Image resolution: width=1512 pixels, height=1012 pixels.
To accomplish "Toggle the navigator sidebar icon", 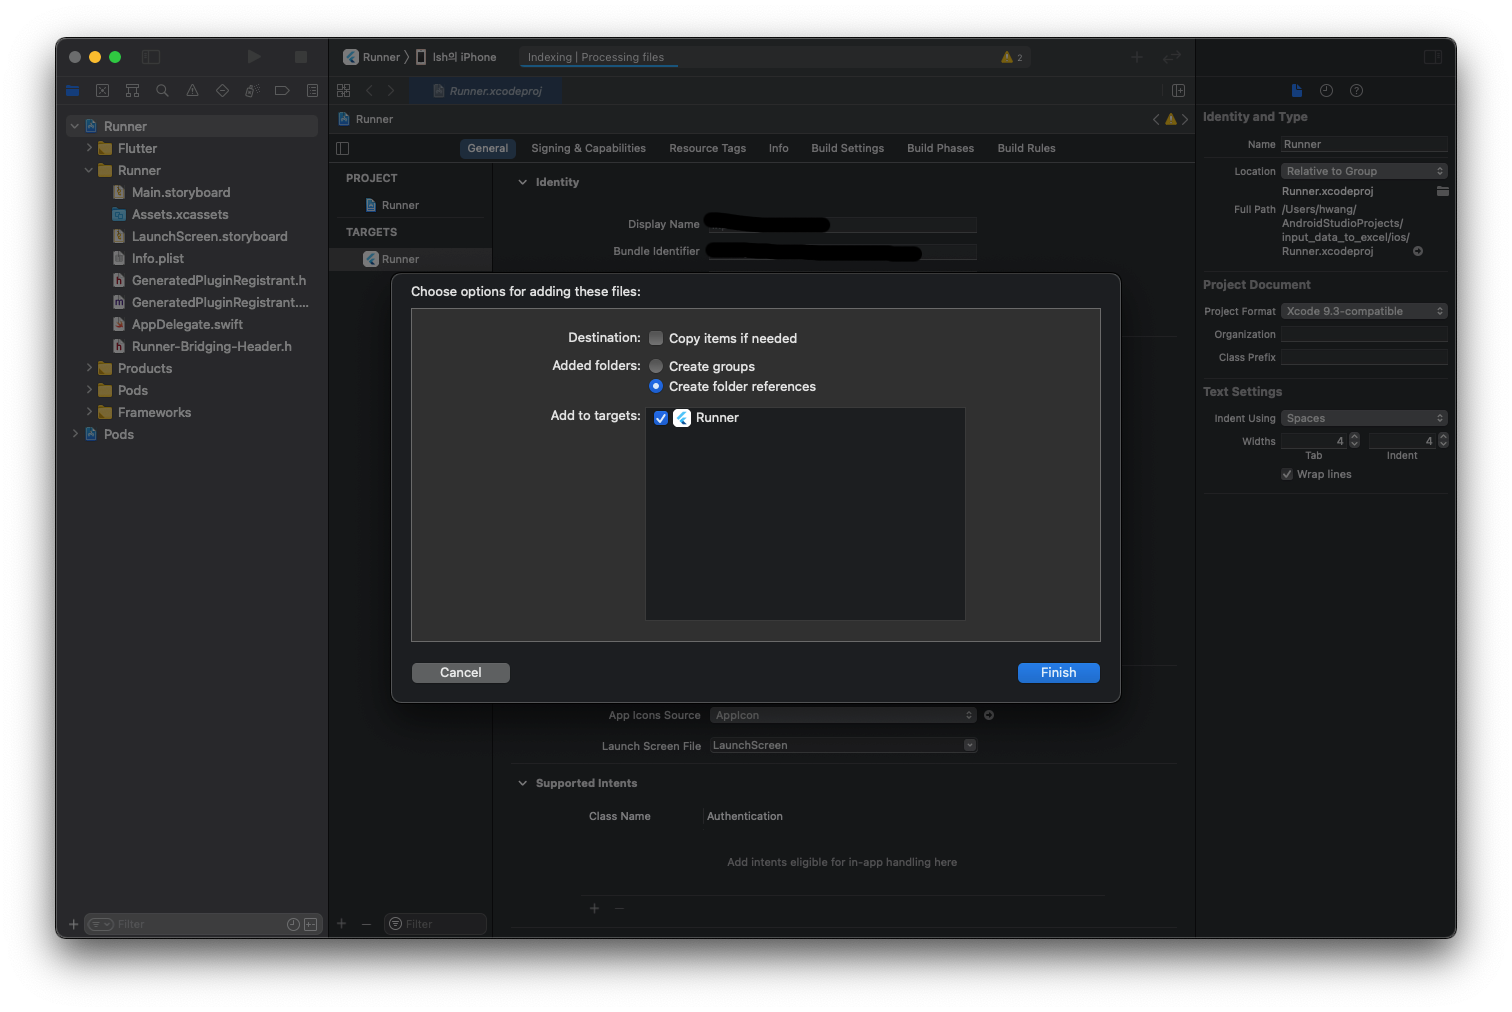I will click(151, 57).
